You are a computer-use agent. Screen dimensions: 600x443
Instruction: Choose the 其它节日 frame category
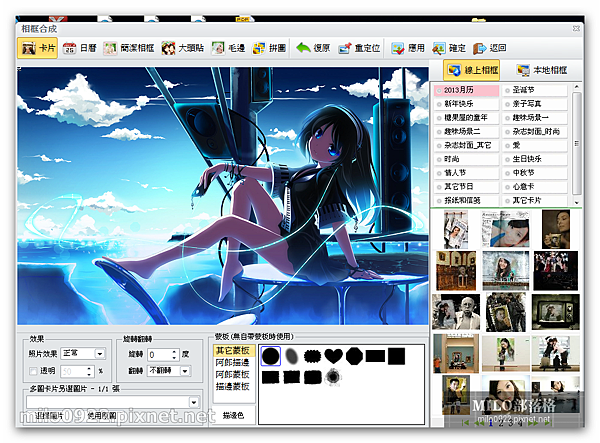[466, 187]
